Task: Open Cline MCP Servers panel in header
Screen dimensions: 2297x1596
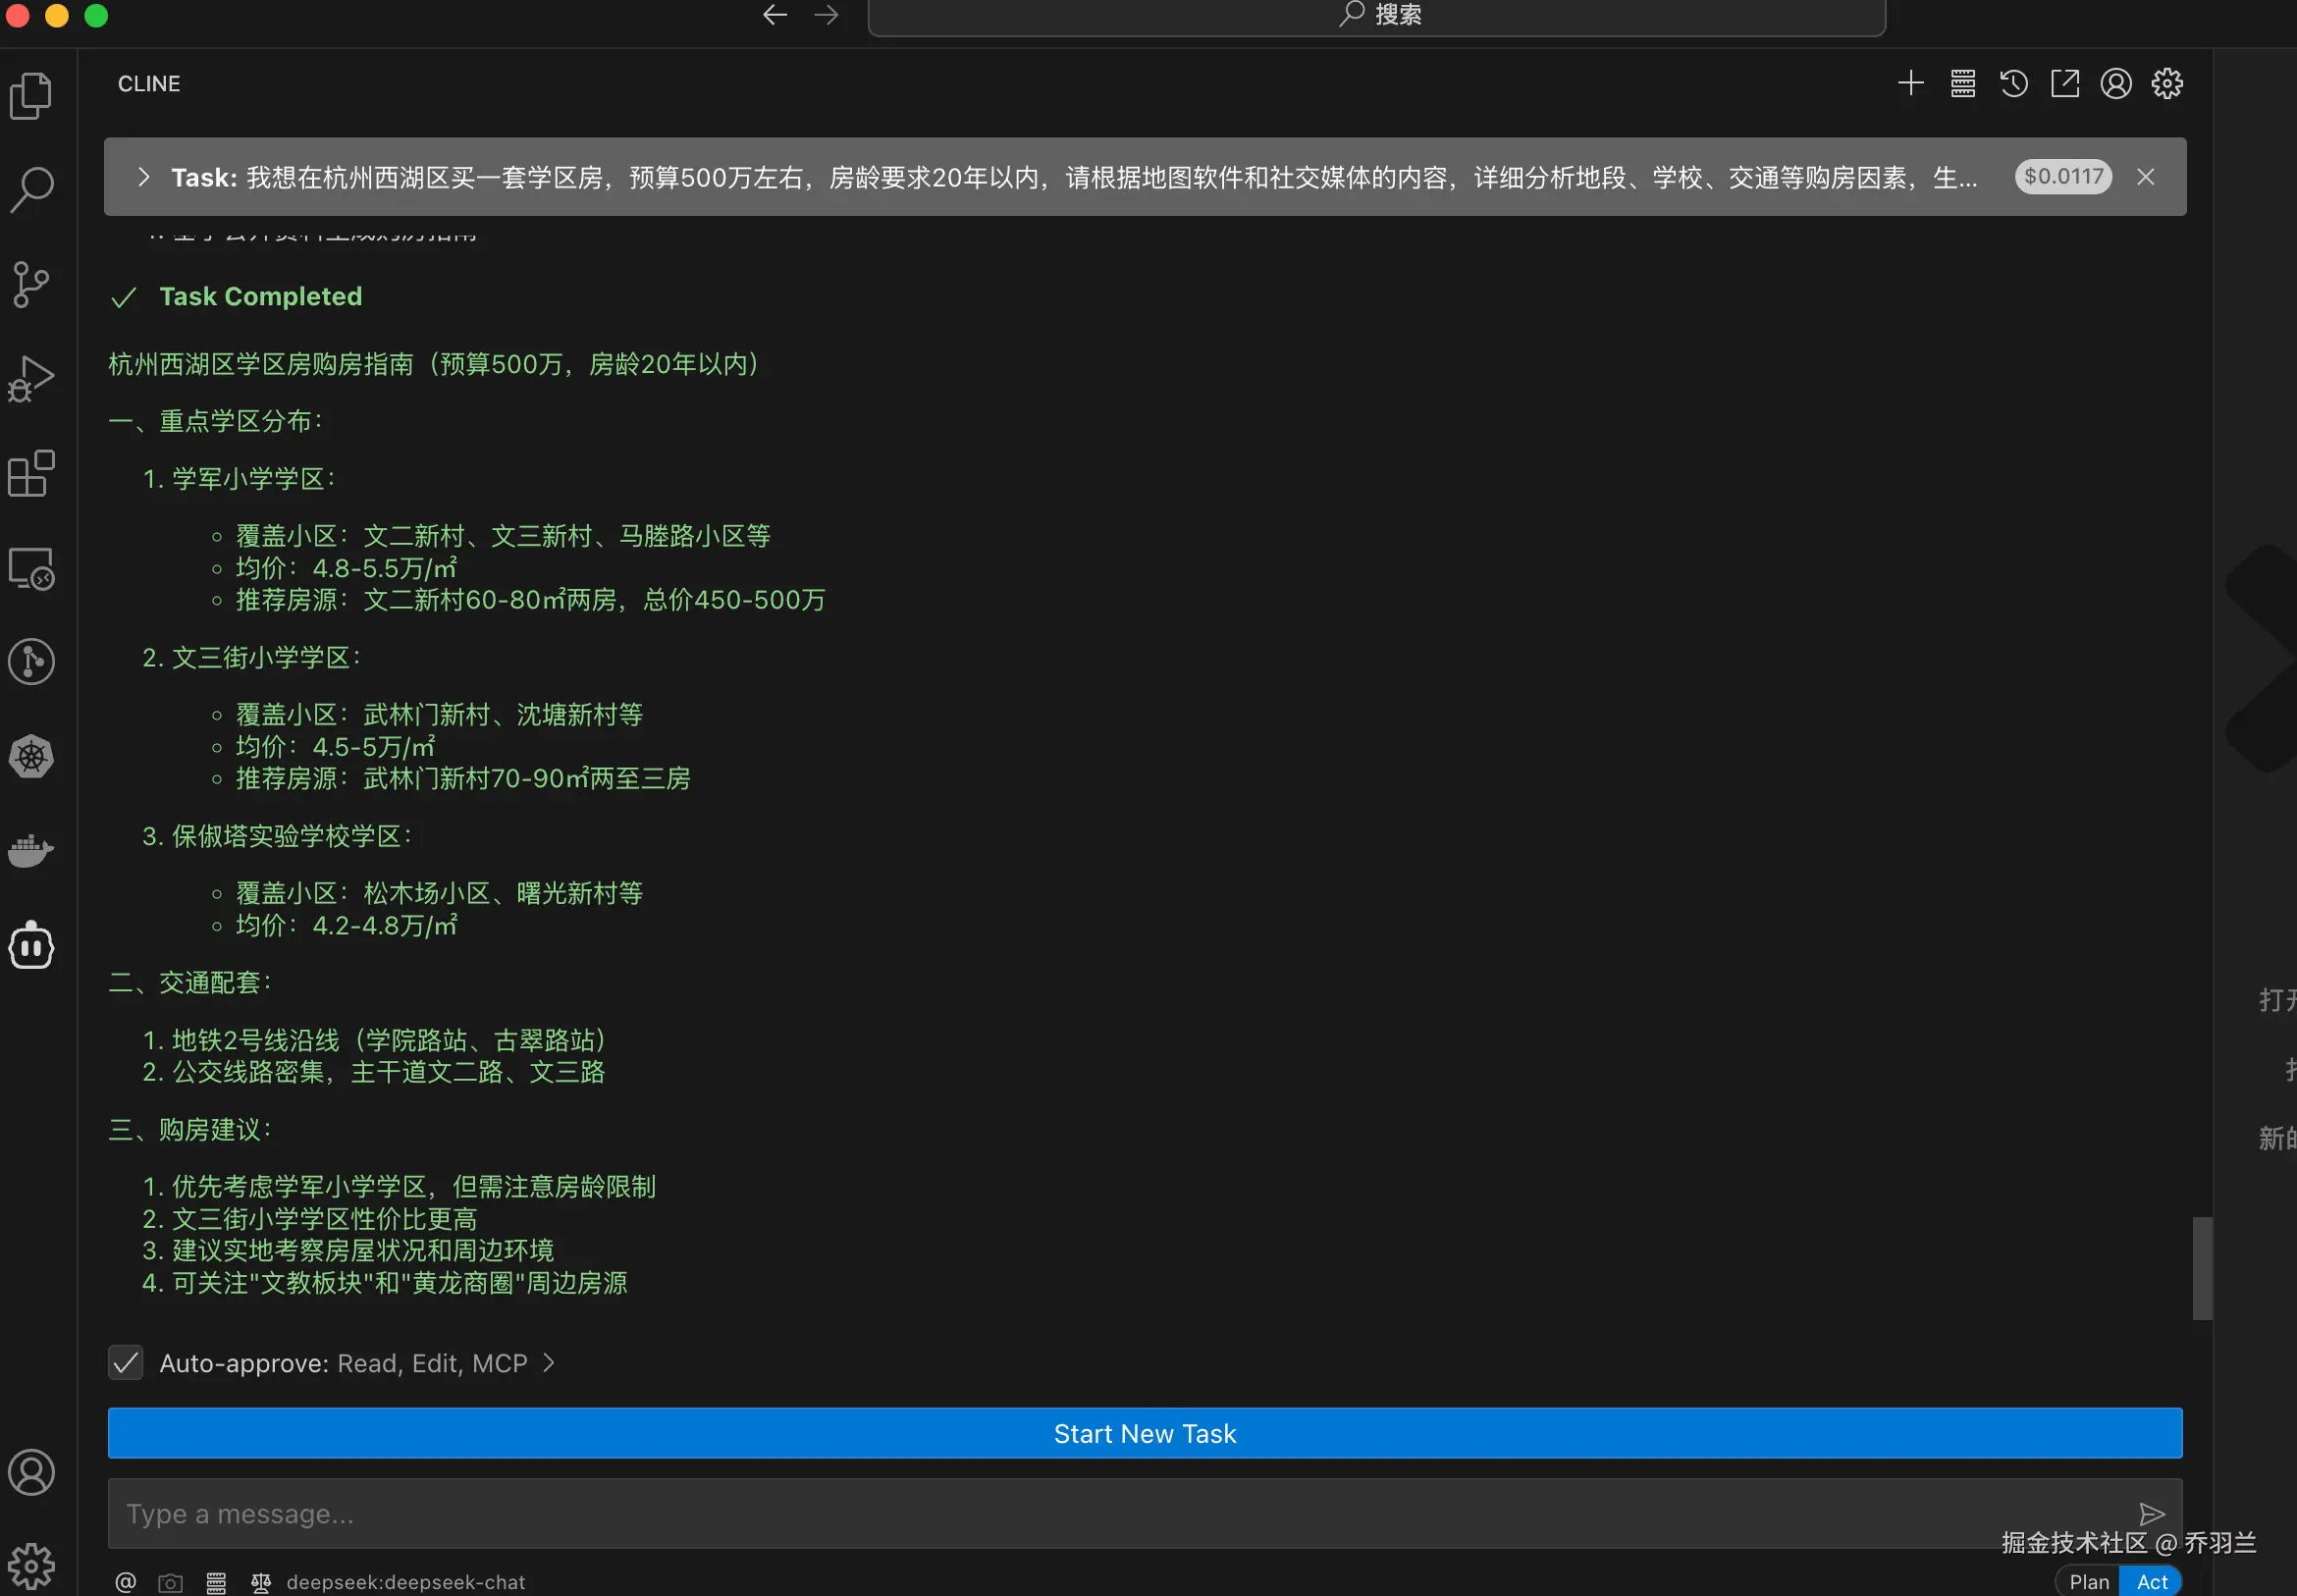Action: (x=1962, y=83)
